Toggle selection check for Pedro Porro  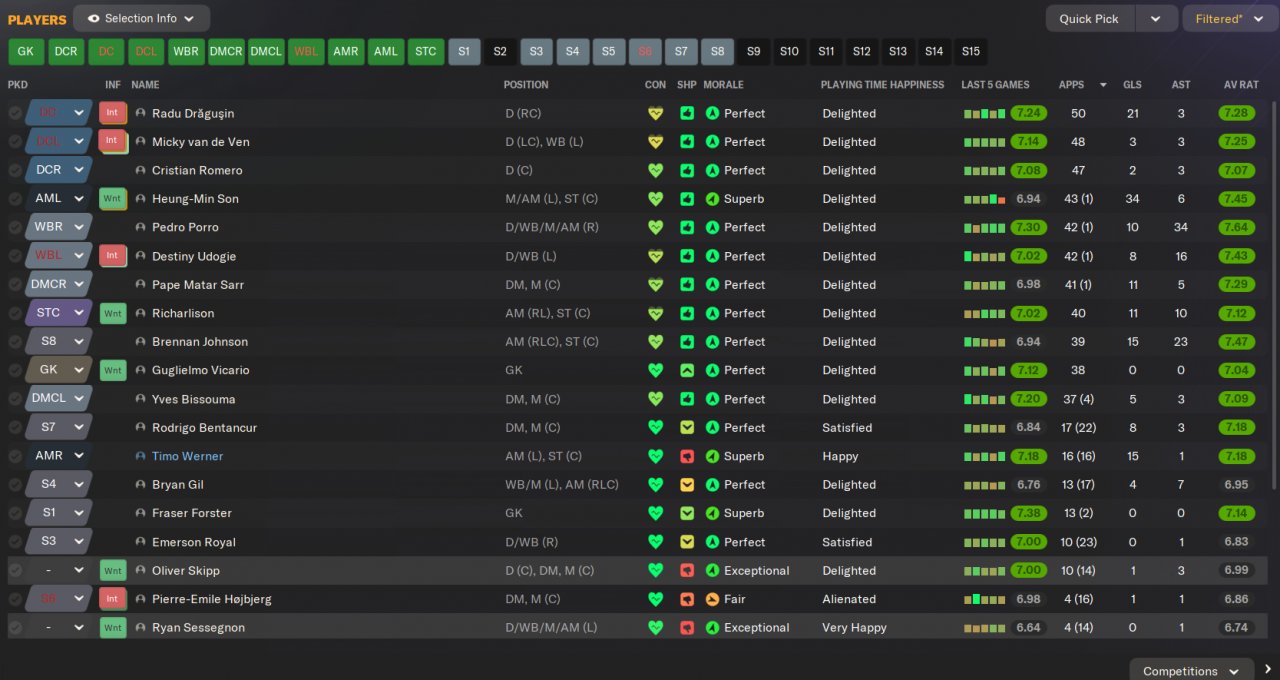(15, 227)
